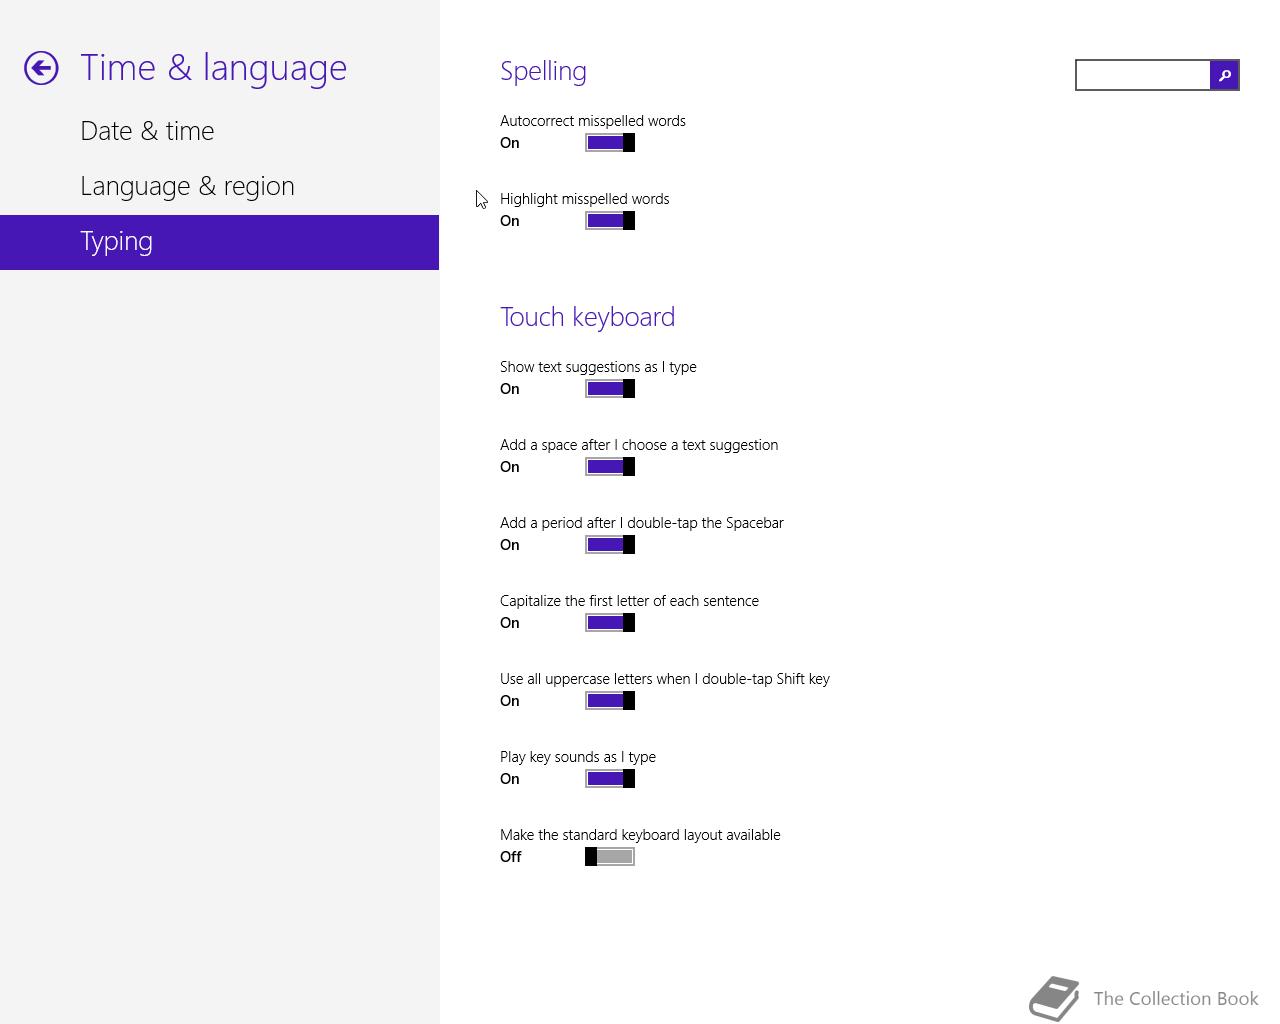Open Date & time settings

coord(147,131)
